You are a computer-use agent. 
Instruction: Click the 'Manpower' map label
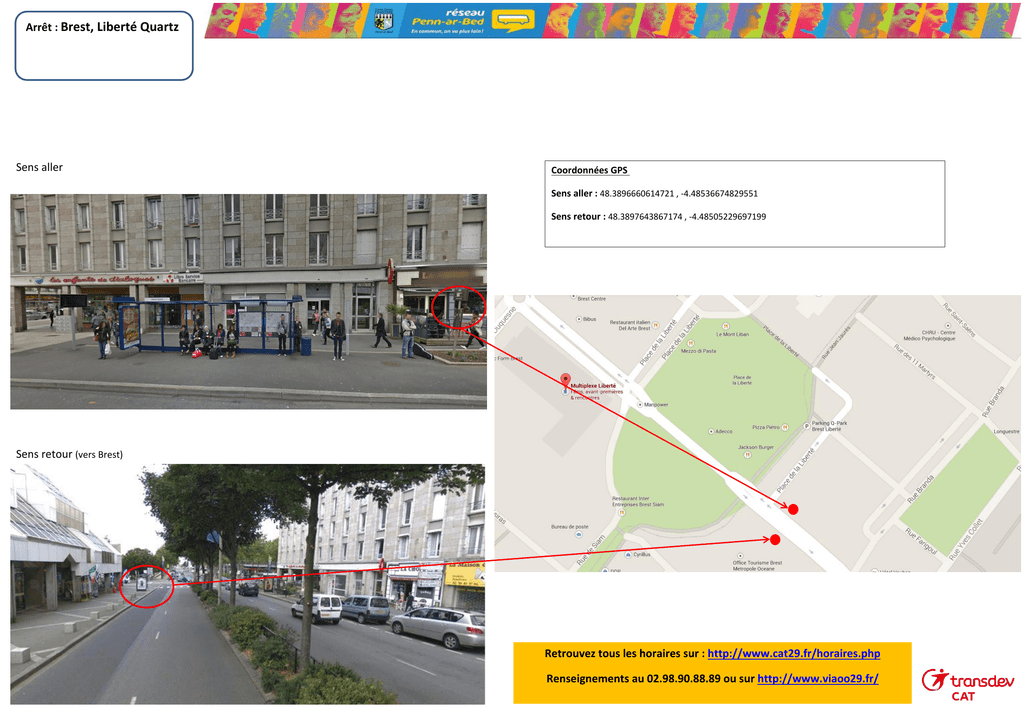pos(656,405)
